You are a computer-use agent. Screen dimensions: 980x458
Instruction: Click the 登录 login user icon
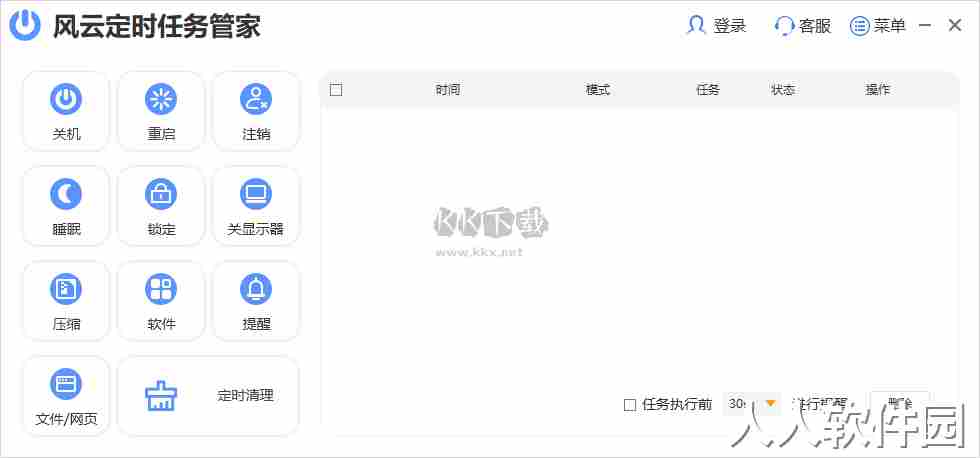tap(695, 26)
